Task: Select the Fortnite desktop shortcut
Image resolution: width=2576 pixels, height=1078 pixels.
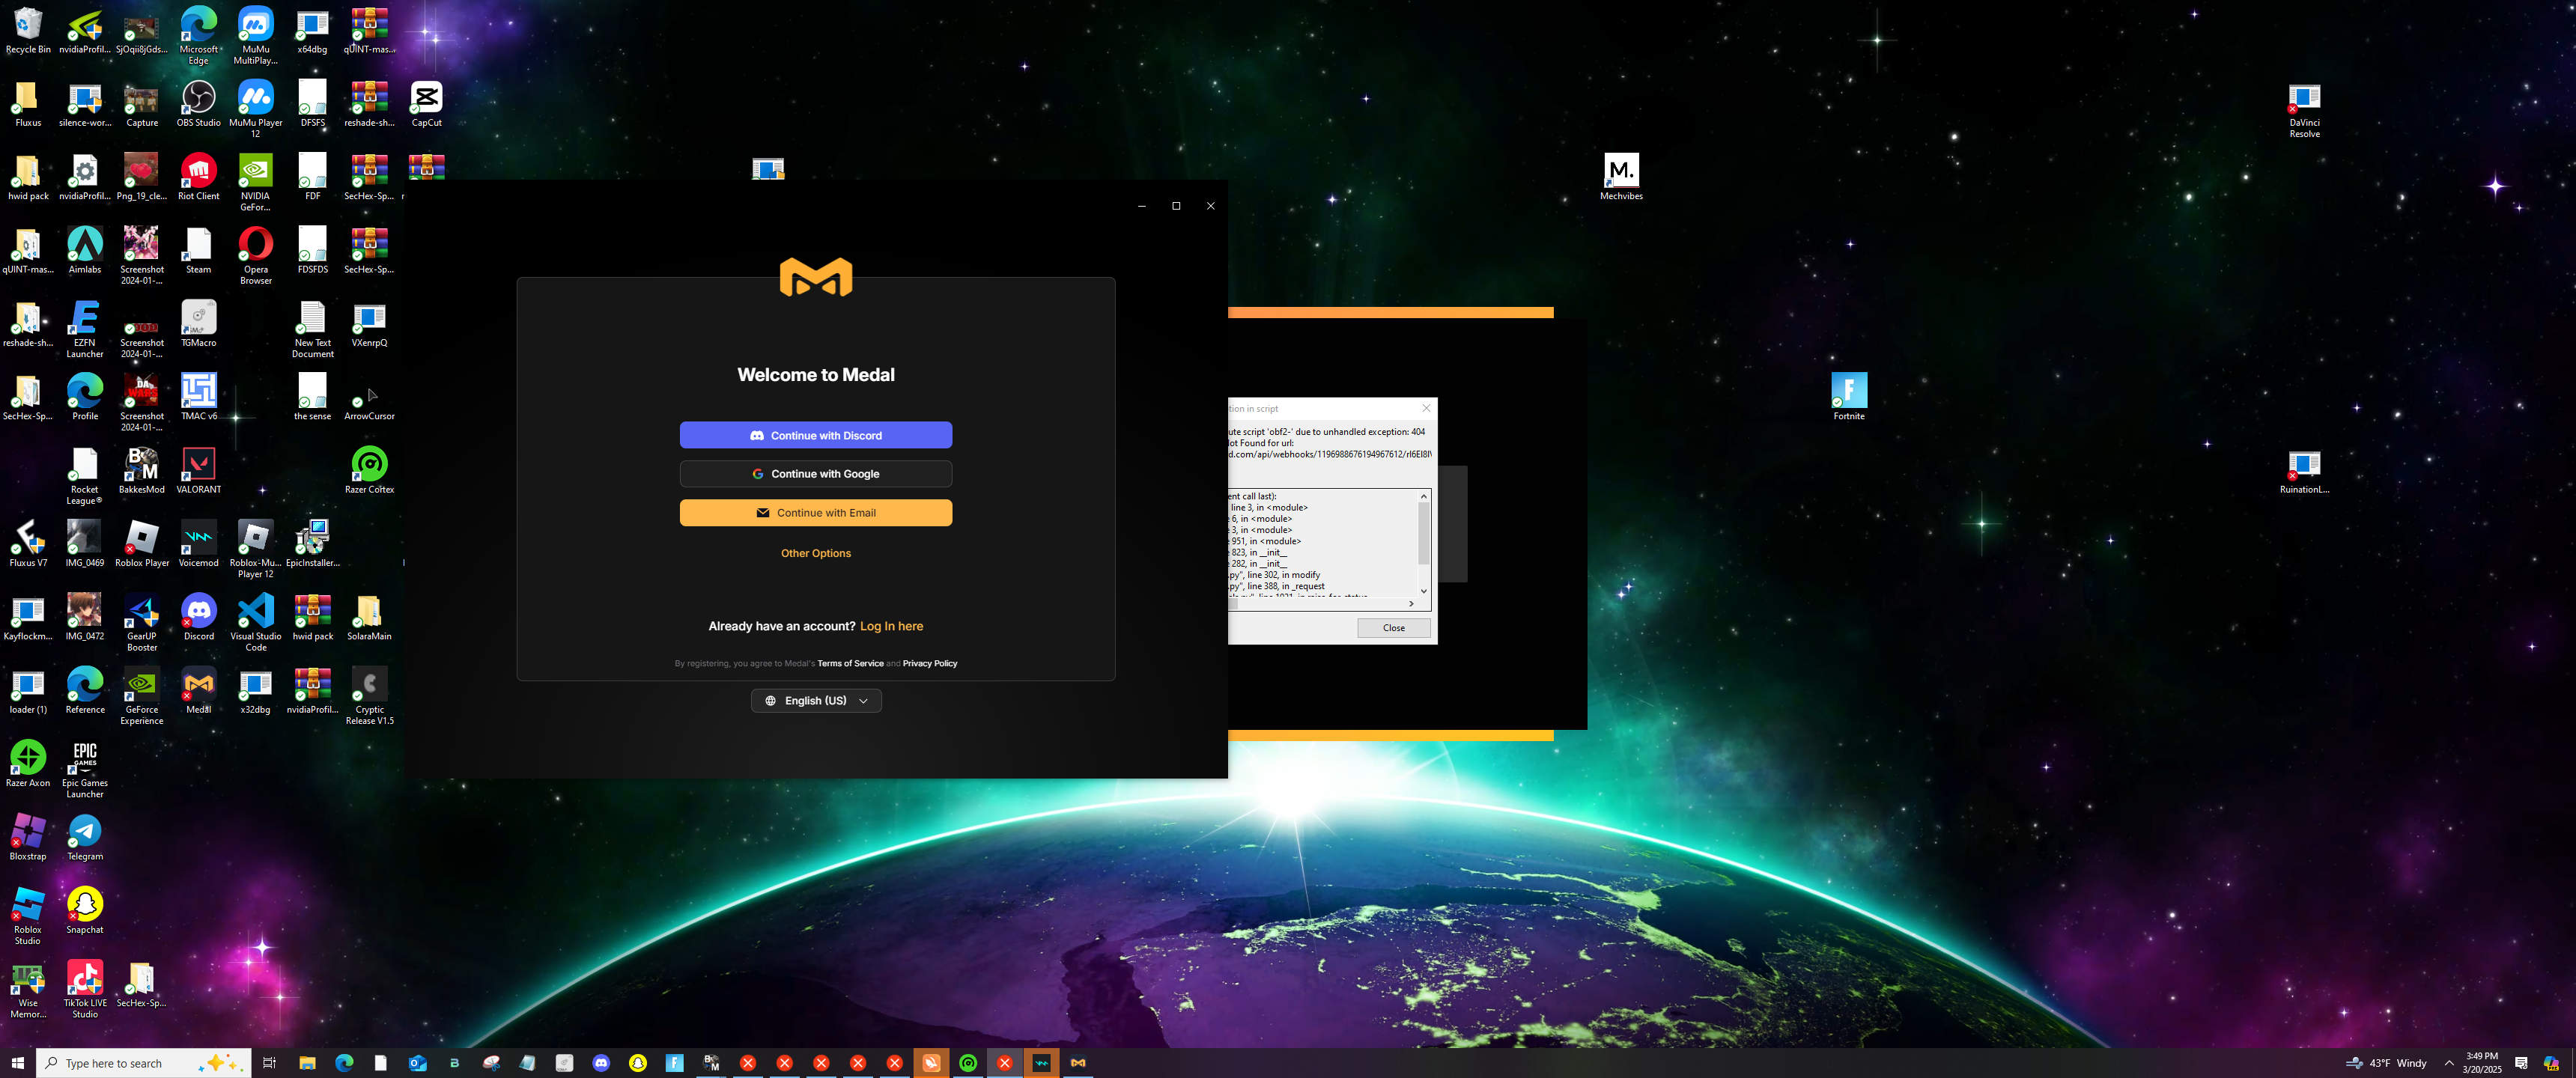Action: [1848, 392]
